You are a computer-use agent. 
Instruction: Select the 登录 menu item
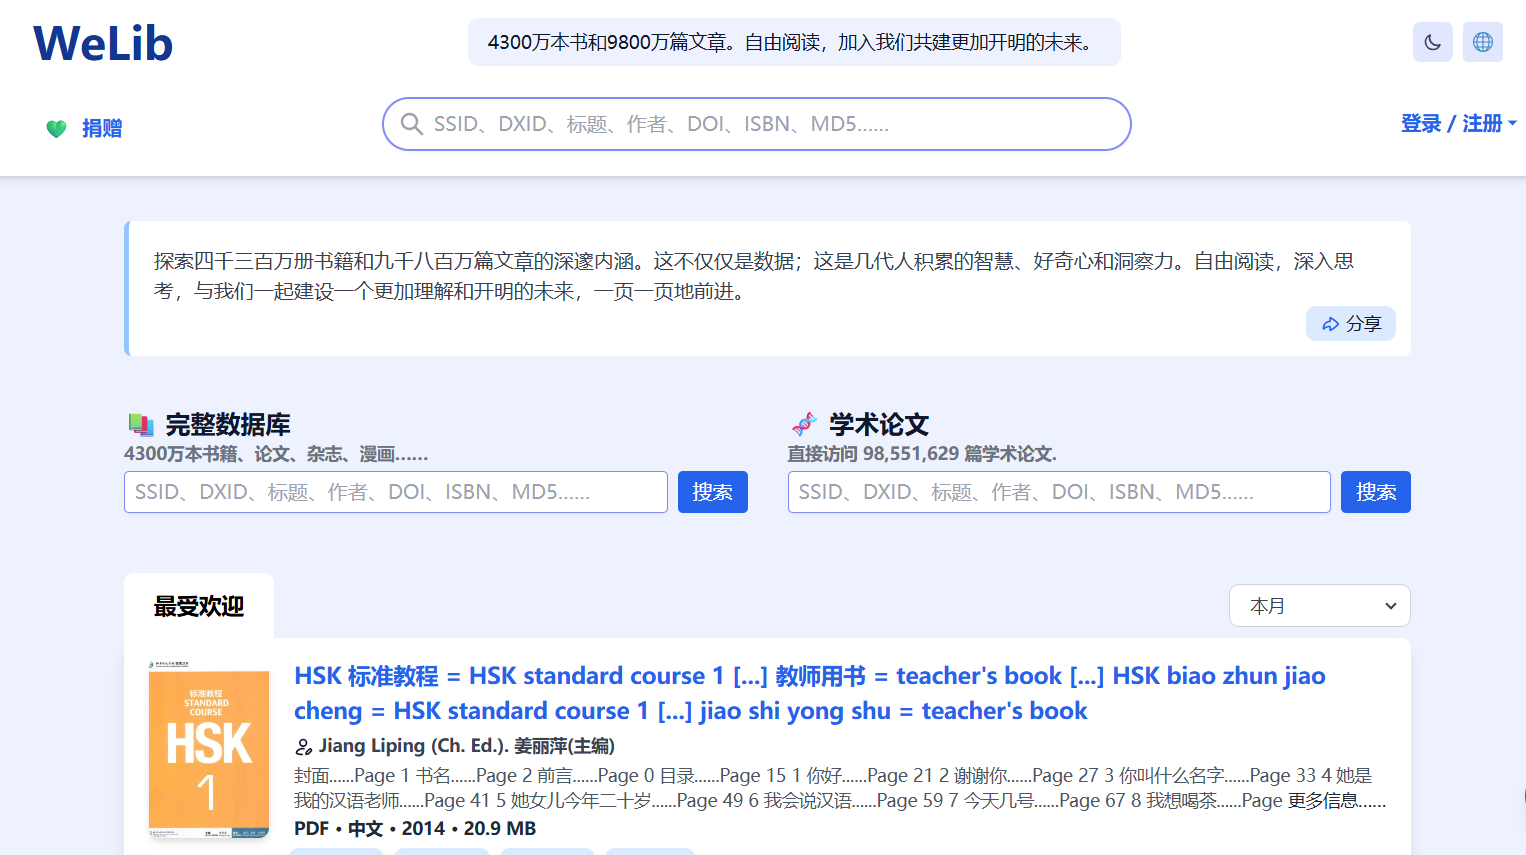click(x=1420, y=123)
